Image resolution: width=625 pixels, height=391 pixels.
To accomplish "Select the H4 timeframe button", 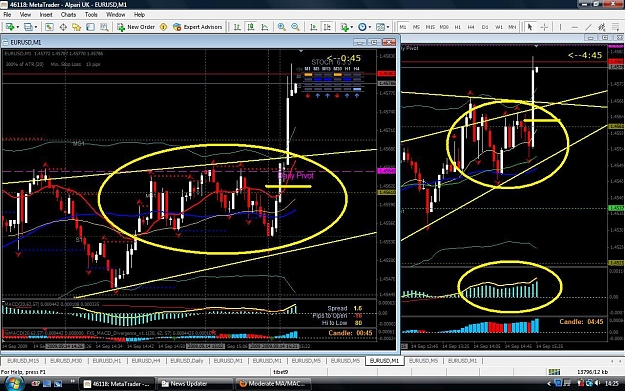I will [x=471, y=27].
